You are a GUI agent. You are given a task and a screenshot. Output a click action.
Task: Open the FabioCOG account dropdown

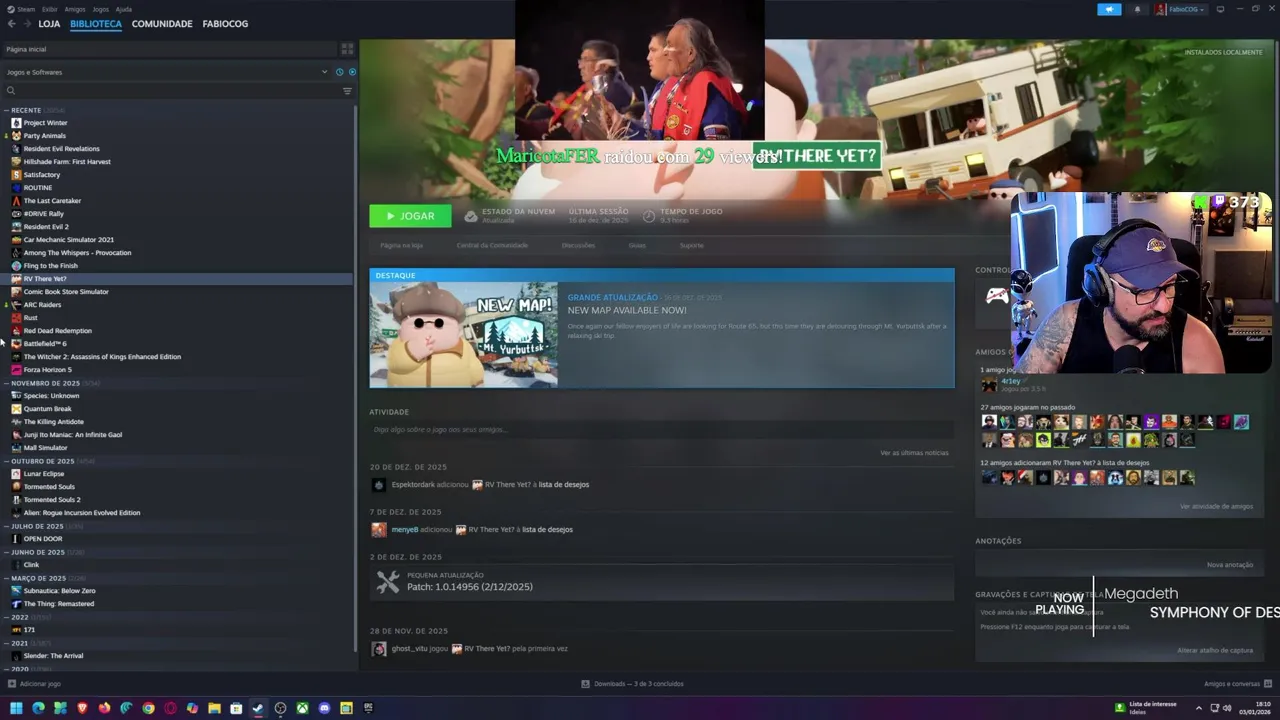(x=1180, y=9)
